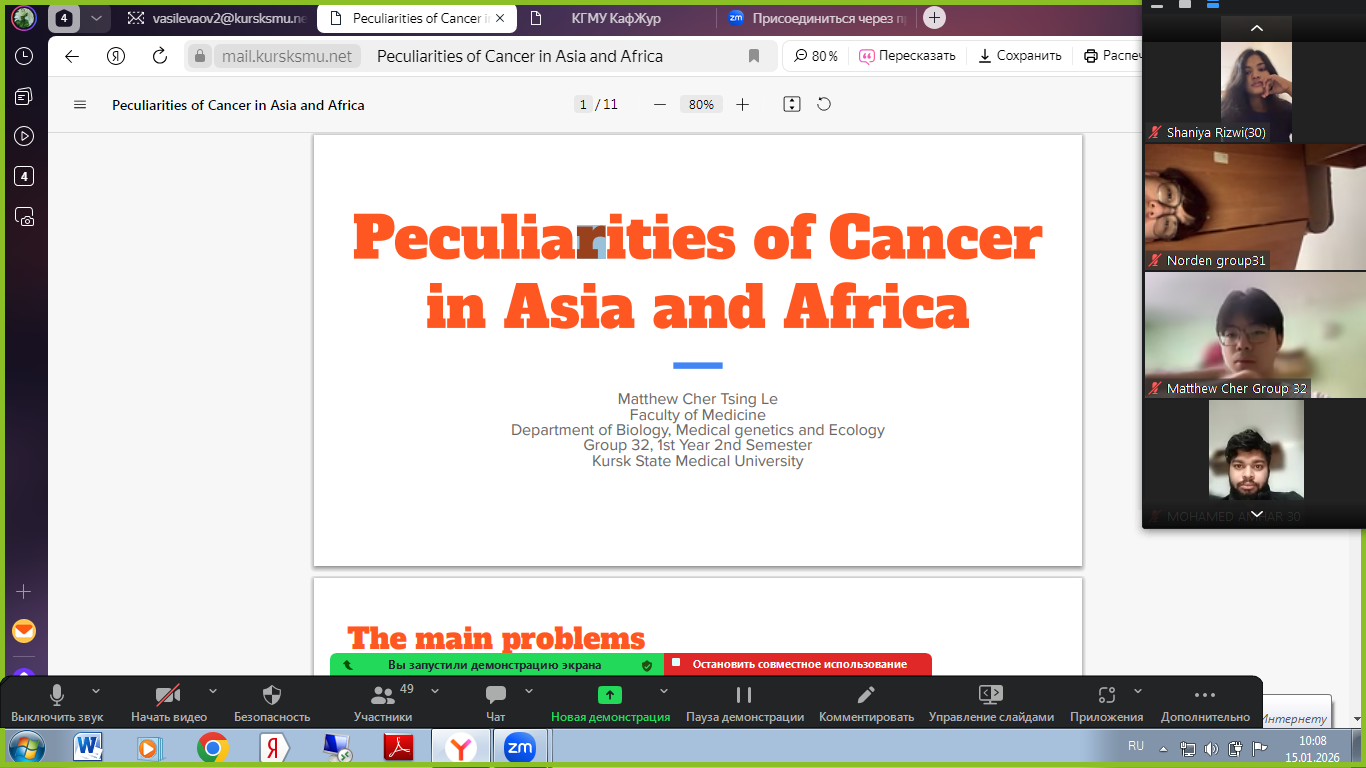Switch to the vasilevaov2@kursksmu mail tab
The width and height of the screenshot is (1366, 768).
(x=215, y=18)
